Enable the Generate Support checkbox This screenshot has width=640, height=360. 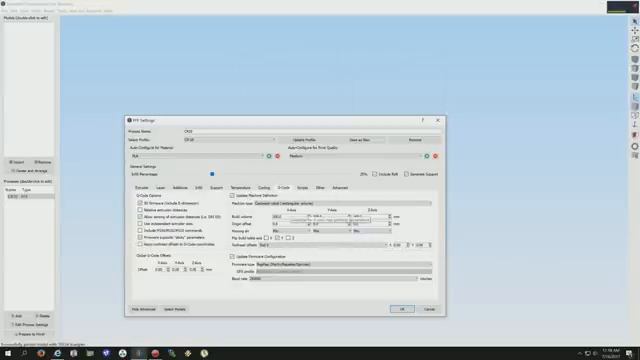(406, 174)
